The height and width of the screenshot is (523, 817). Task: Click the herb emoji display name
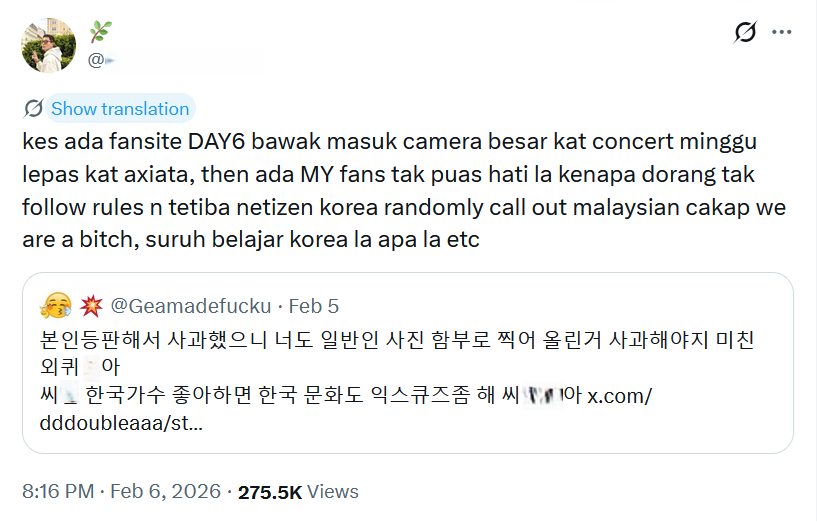(101, 32)
